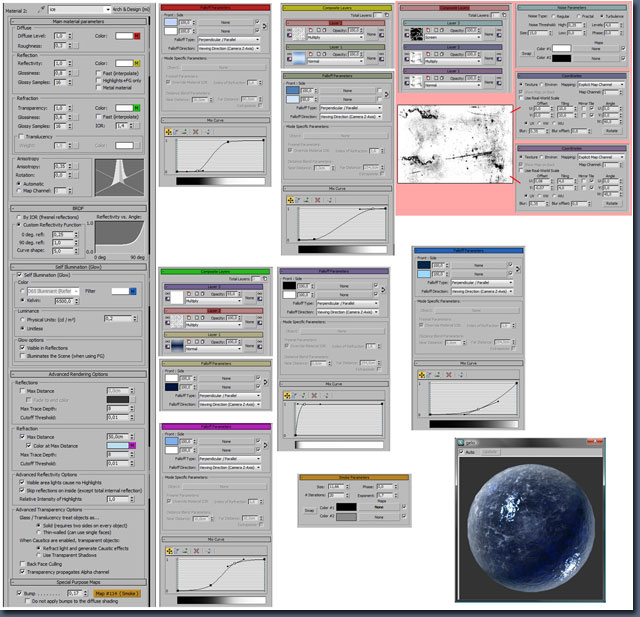The height and width of the screenshot is (617, 640).
Task: Add new layer in green Composite Layers
Action: [x=265, y=279]
